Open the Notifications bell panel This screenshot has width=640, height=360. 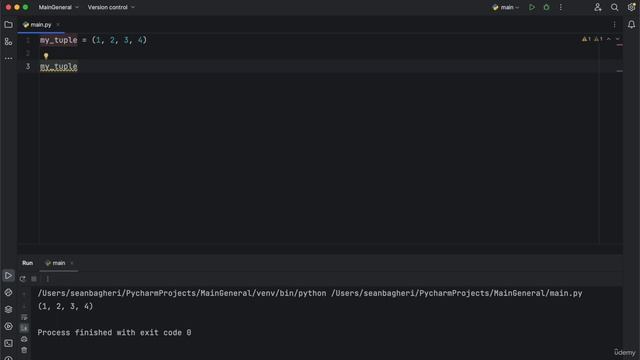631,24
